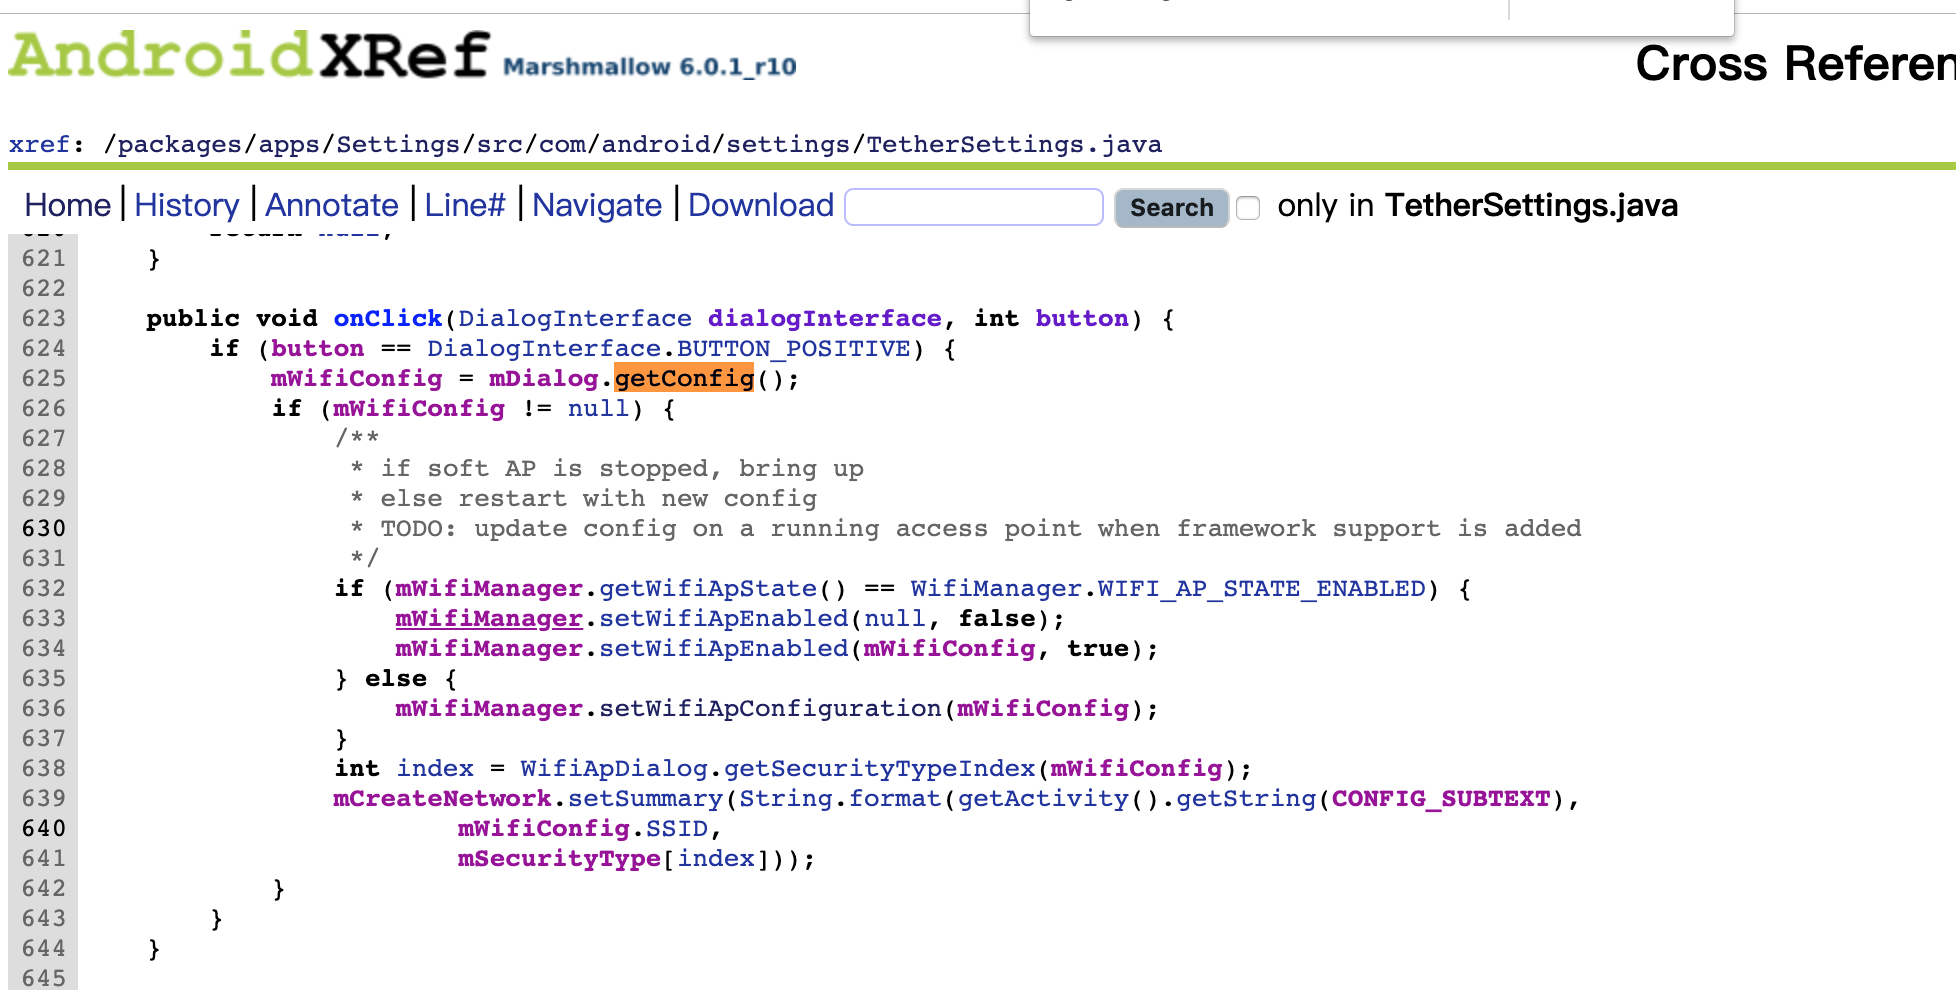Open the packages directory in the path
The height and width of the screenshot is (990, 1956).
point(180,144)
